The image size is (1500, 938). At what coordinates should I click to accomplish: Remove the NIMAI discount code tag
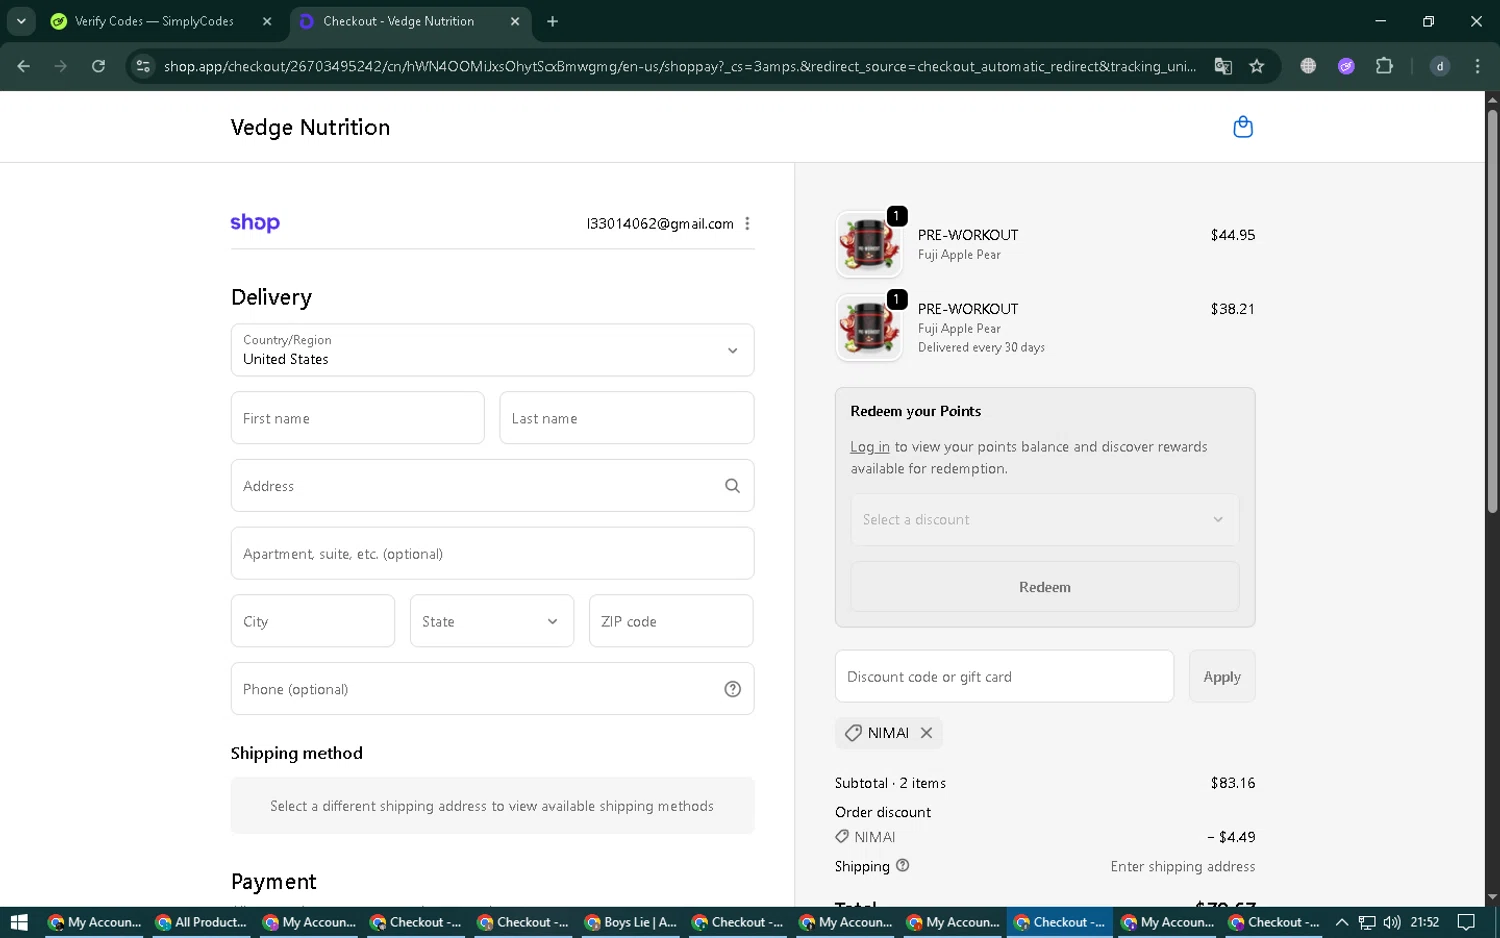coord(926,733)
